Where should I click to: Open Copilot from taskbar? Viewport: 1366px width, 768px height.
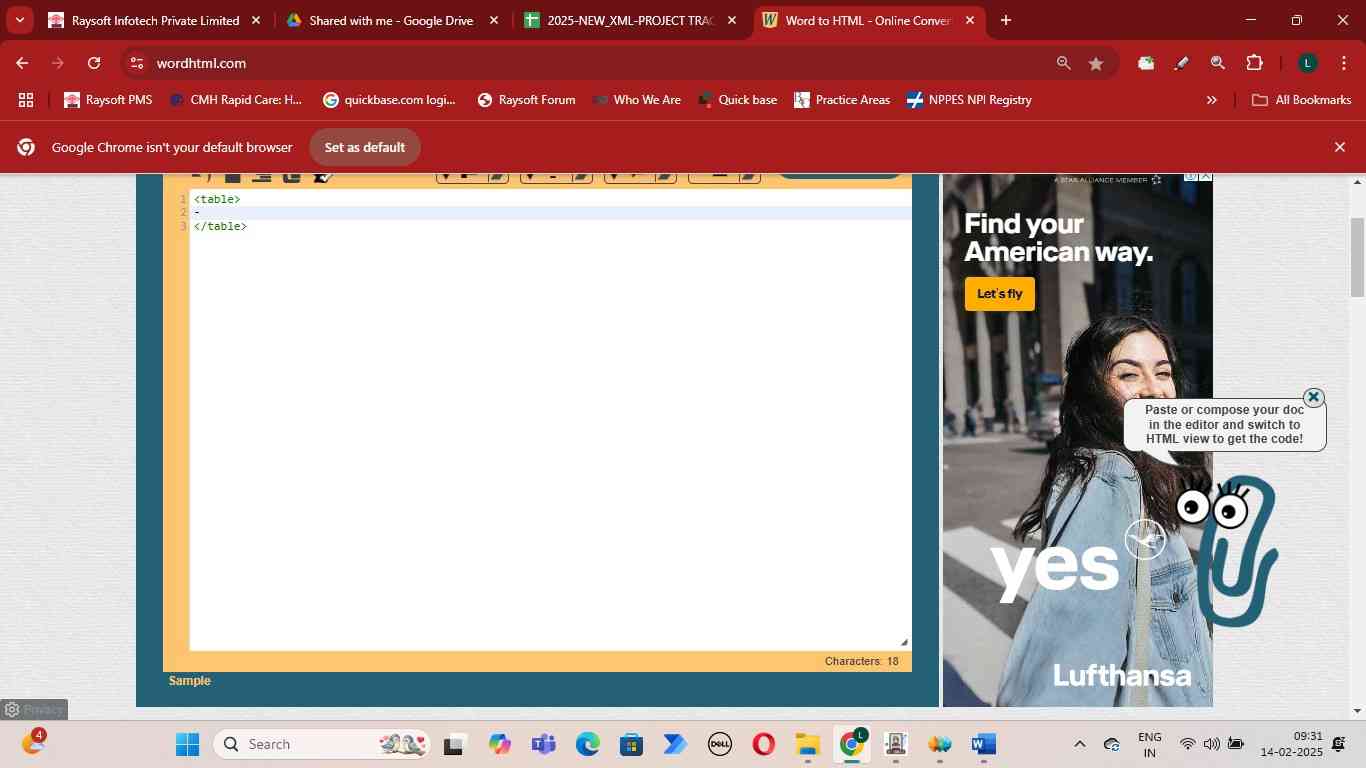point(499,744)
